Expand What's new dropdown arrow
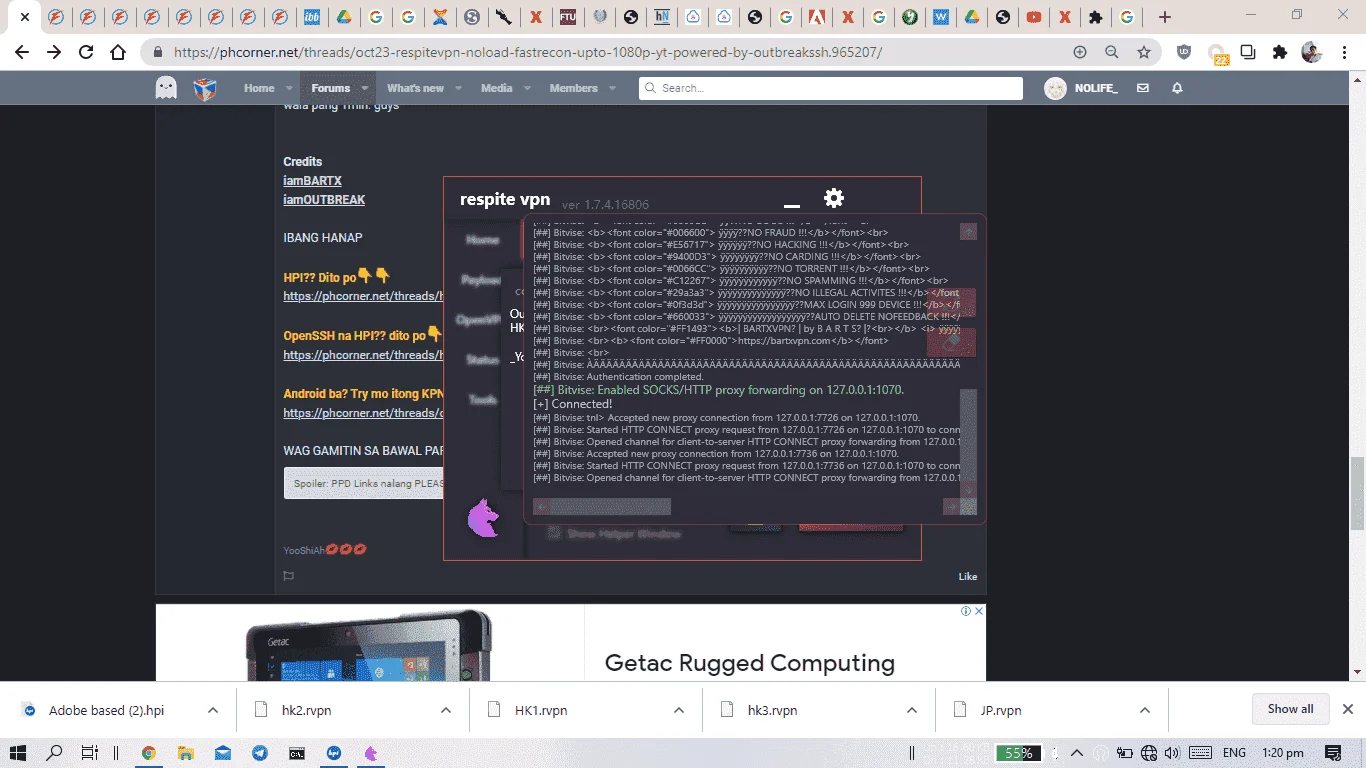 458,88
